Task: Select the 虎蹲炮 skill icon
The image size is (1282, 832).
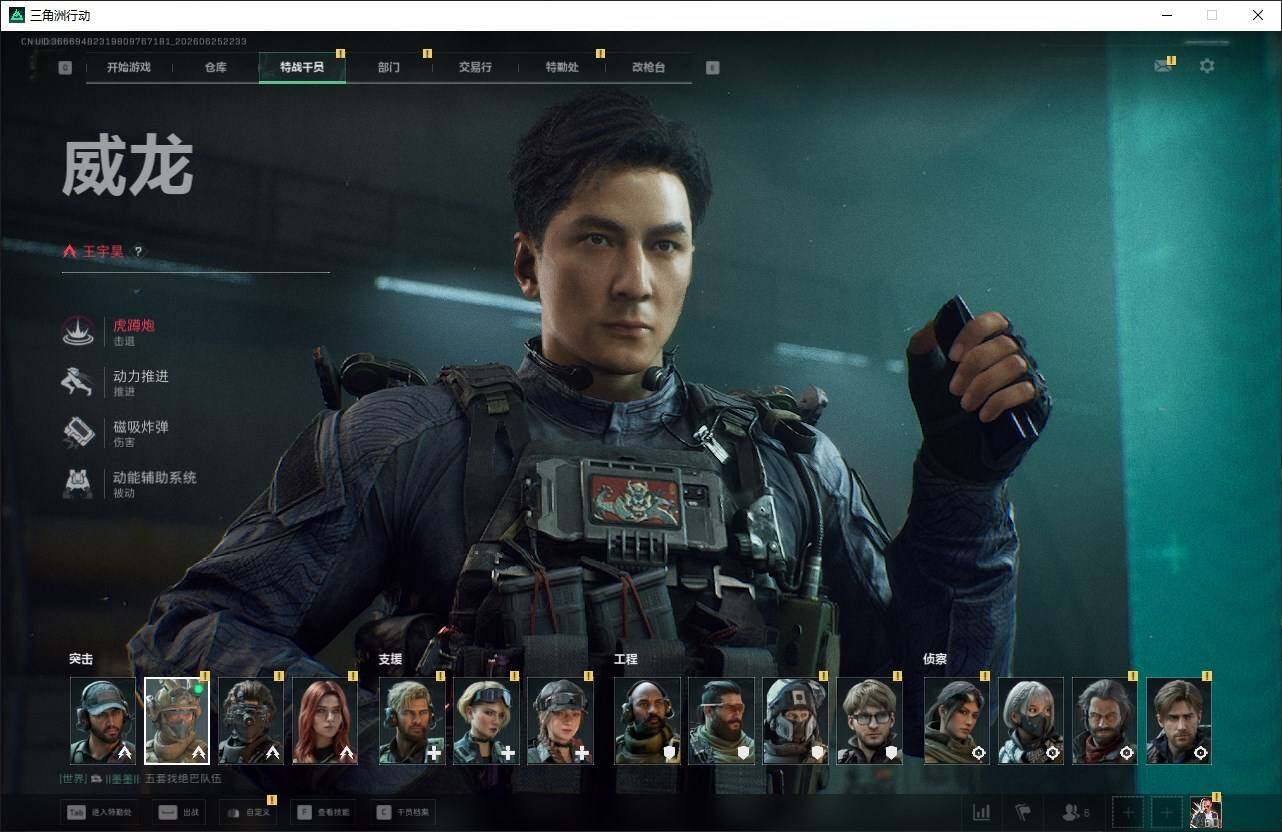Action: tap(78, 331)
